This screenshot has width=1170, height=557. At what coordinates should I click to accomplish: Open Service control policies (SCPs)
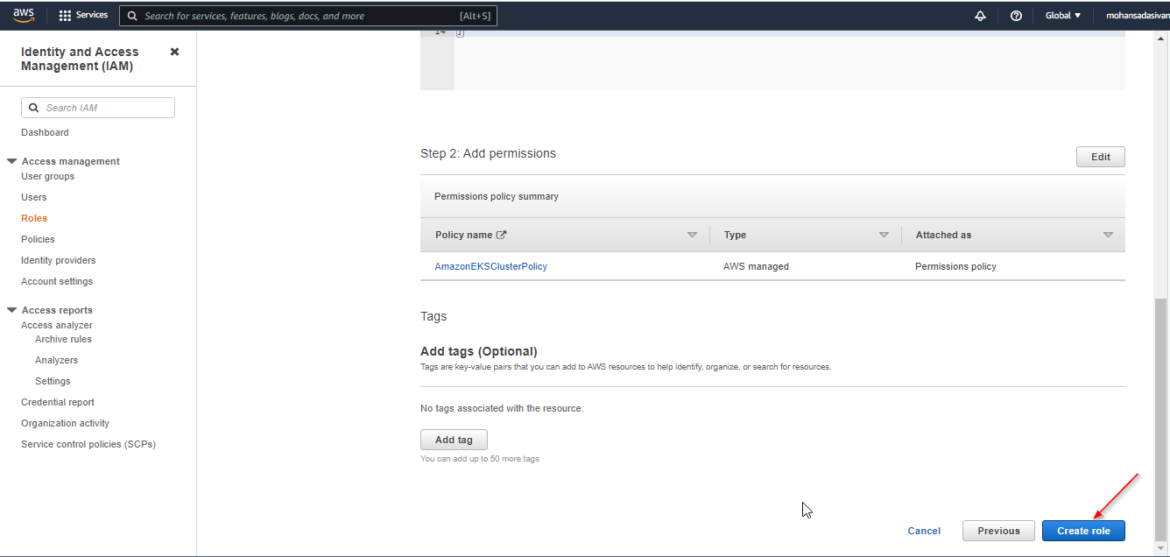point(88,444)
